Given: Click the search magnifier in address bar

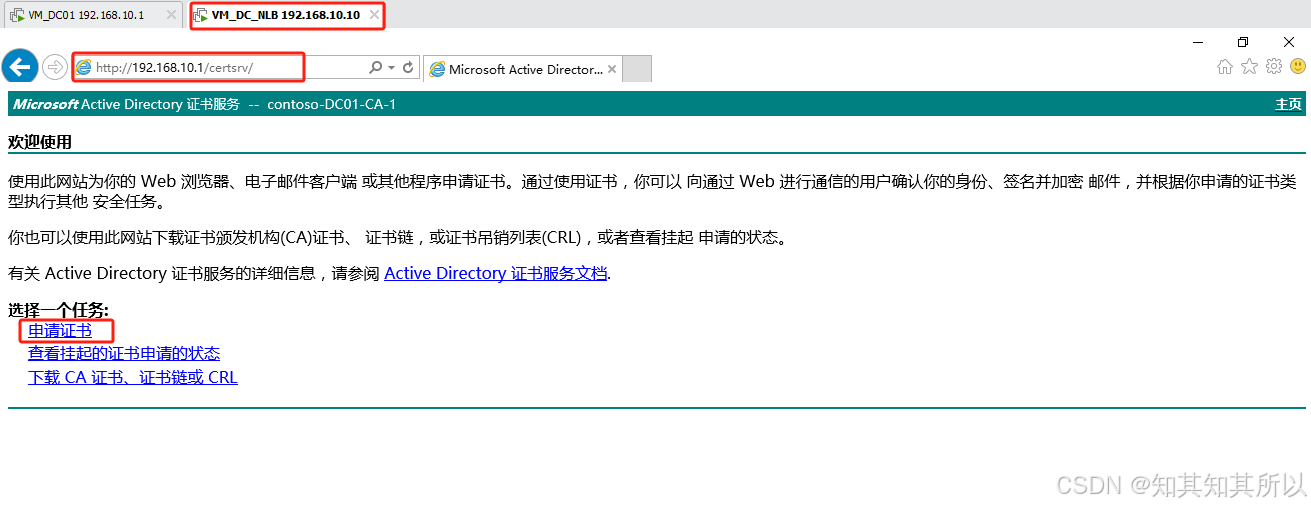Looking at the screenshot, I should coord(376,68).
